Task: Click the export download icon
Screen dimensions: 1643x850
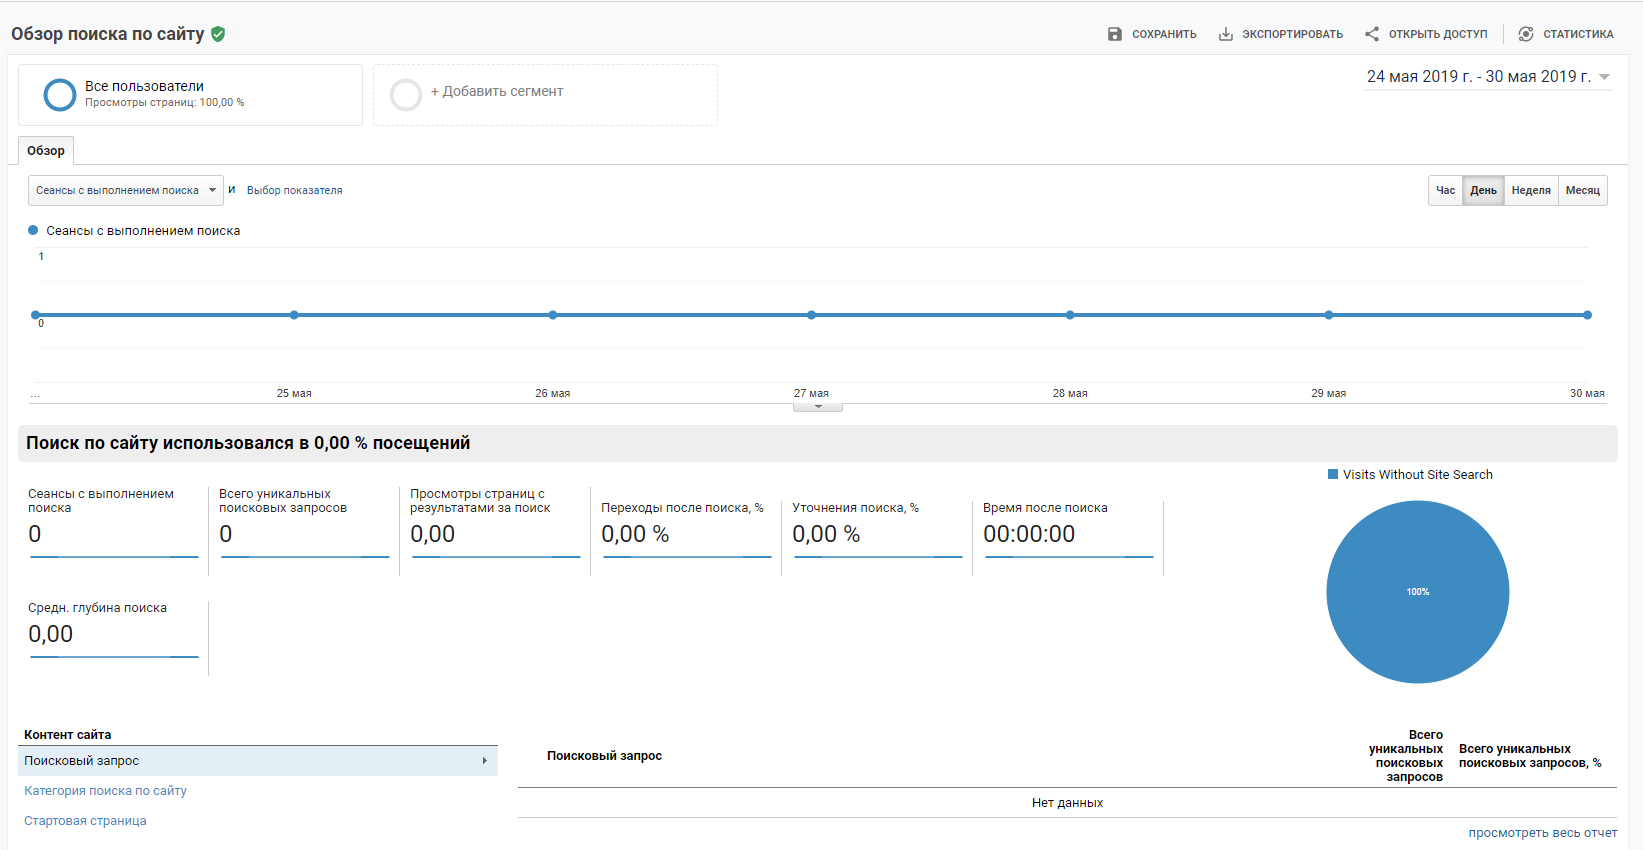Action: tap(1225, 34)
